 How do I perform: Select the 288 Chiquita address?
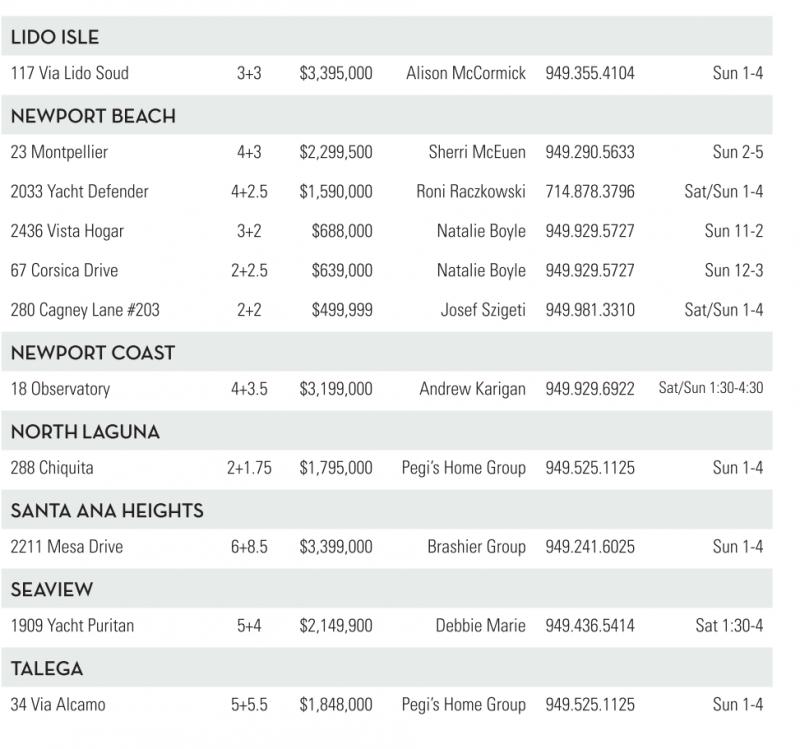(53, 467)
